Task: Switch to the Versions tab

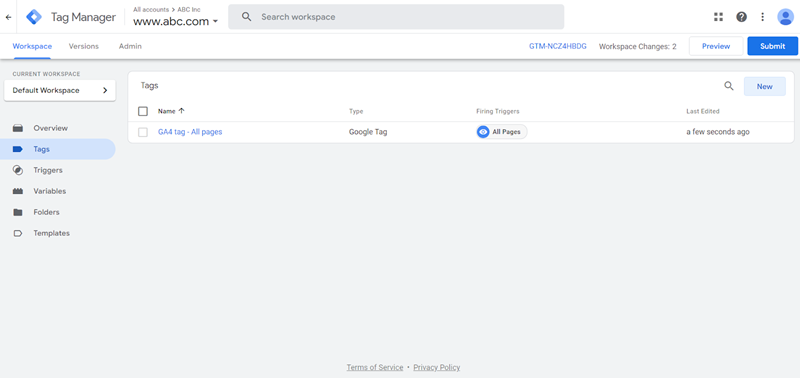Action: click(84, 46)
